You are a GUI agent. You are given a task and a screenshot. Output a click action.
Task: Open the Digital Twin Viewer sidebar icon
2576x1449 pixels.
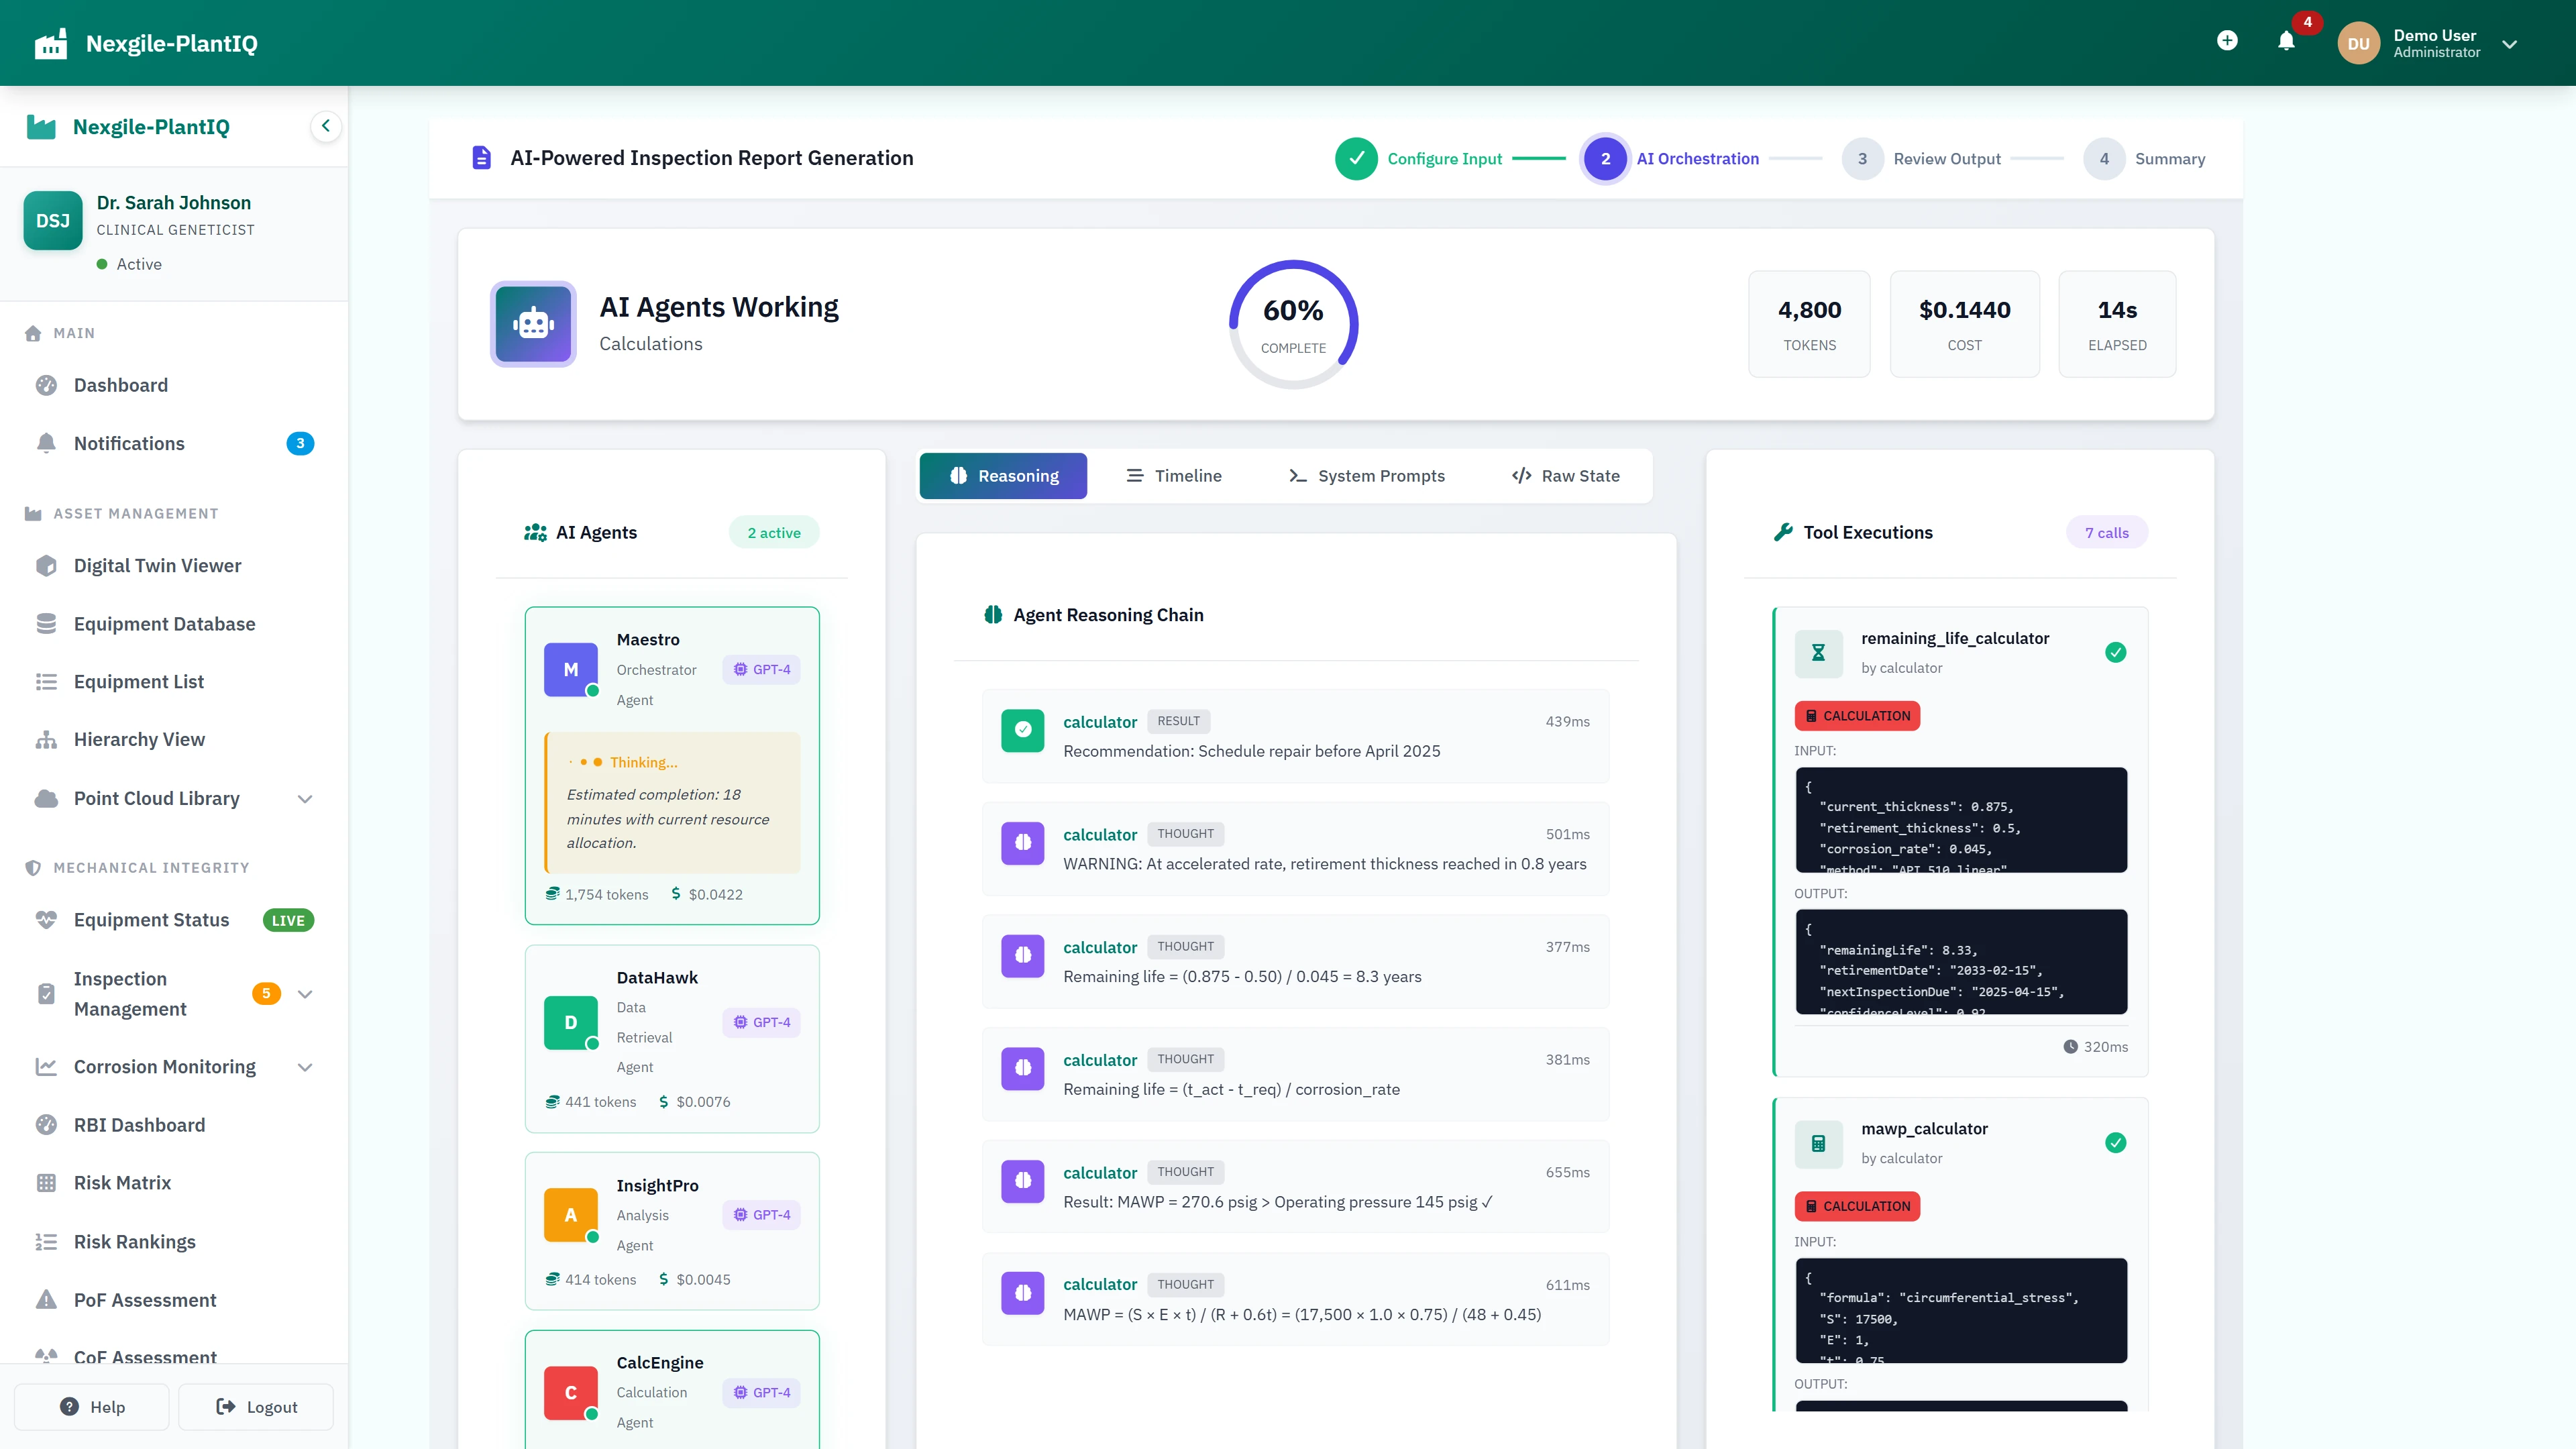click(x=46, y=566)
